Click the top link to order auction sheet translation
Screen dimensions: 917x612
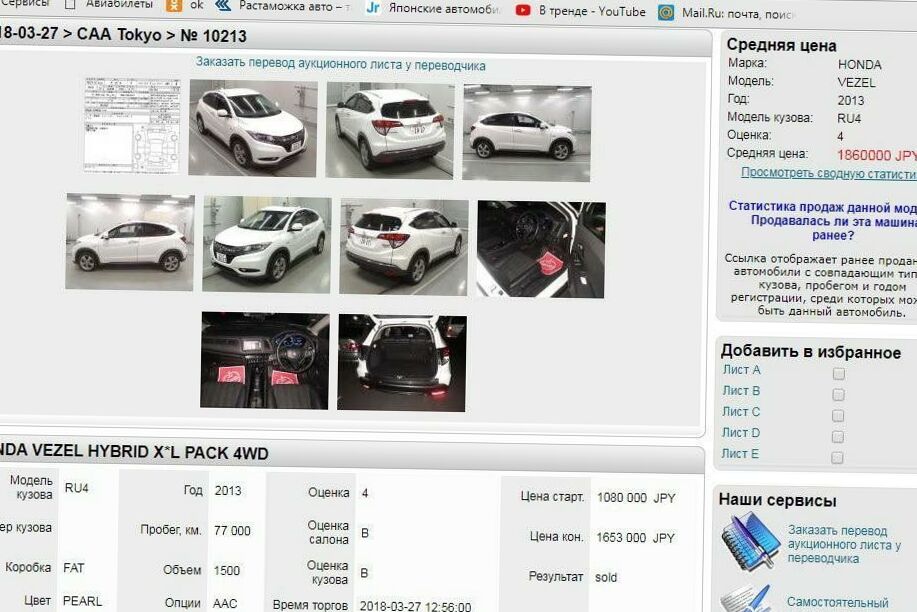(340, 64)
